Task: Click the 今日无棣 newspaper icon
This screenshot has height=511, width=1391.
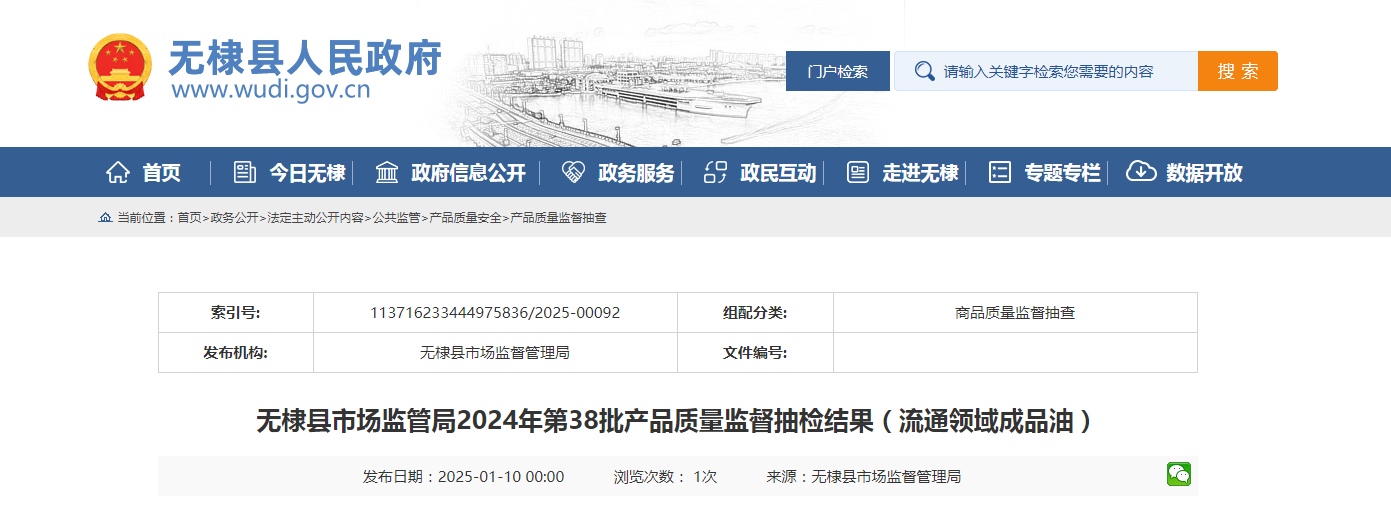Action: pos(245,172)
